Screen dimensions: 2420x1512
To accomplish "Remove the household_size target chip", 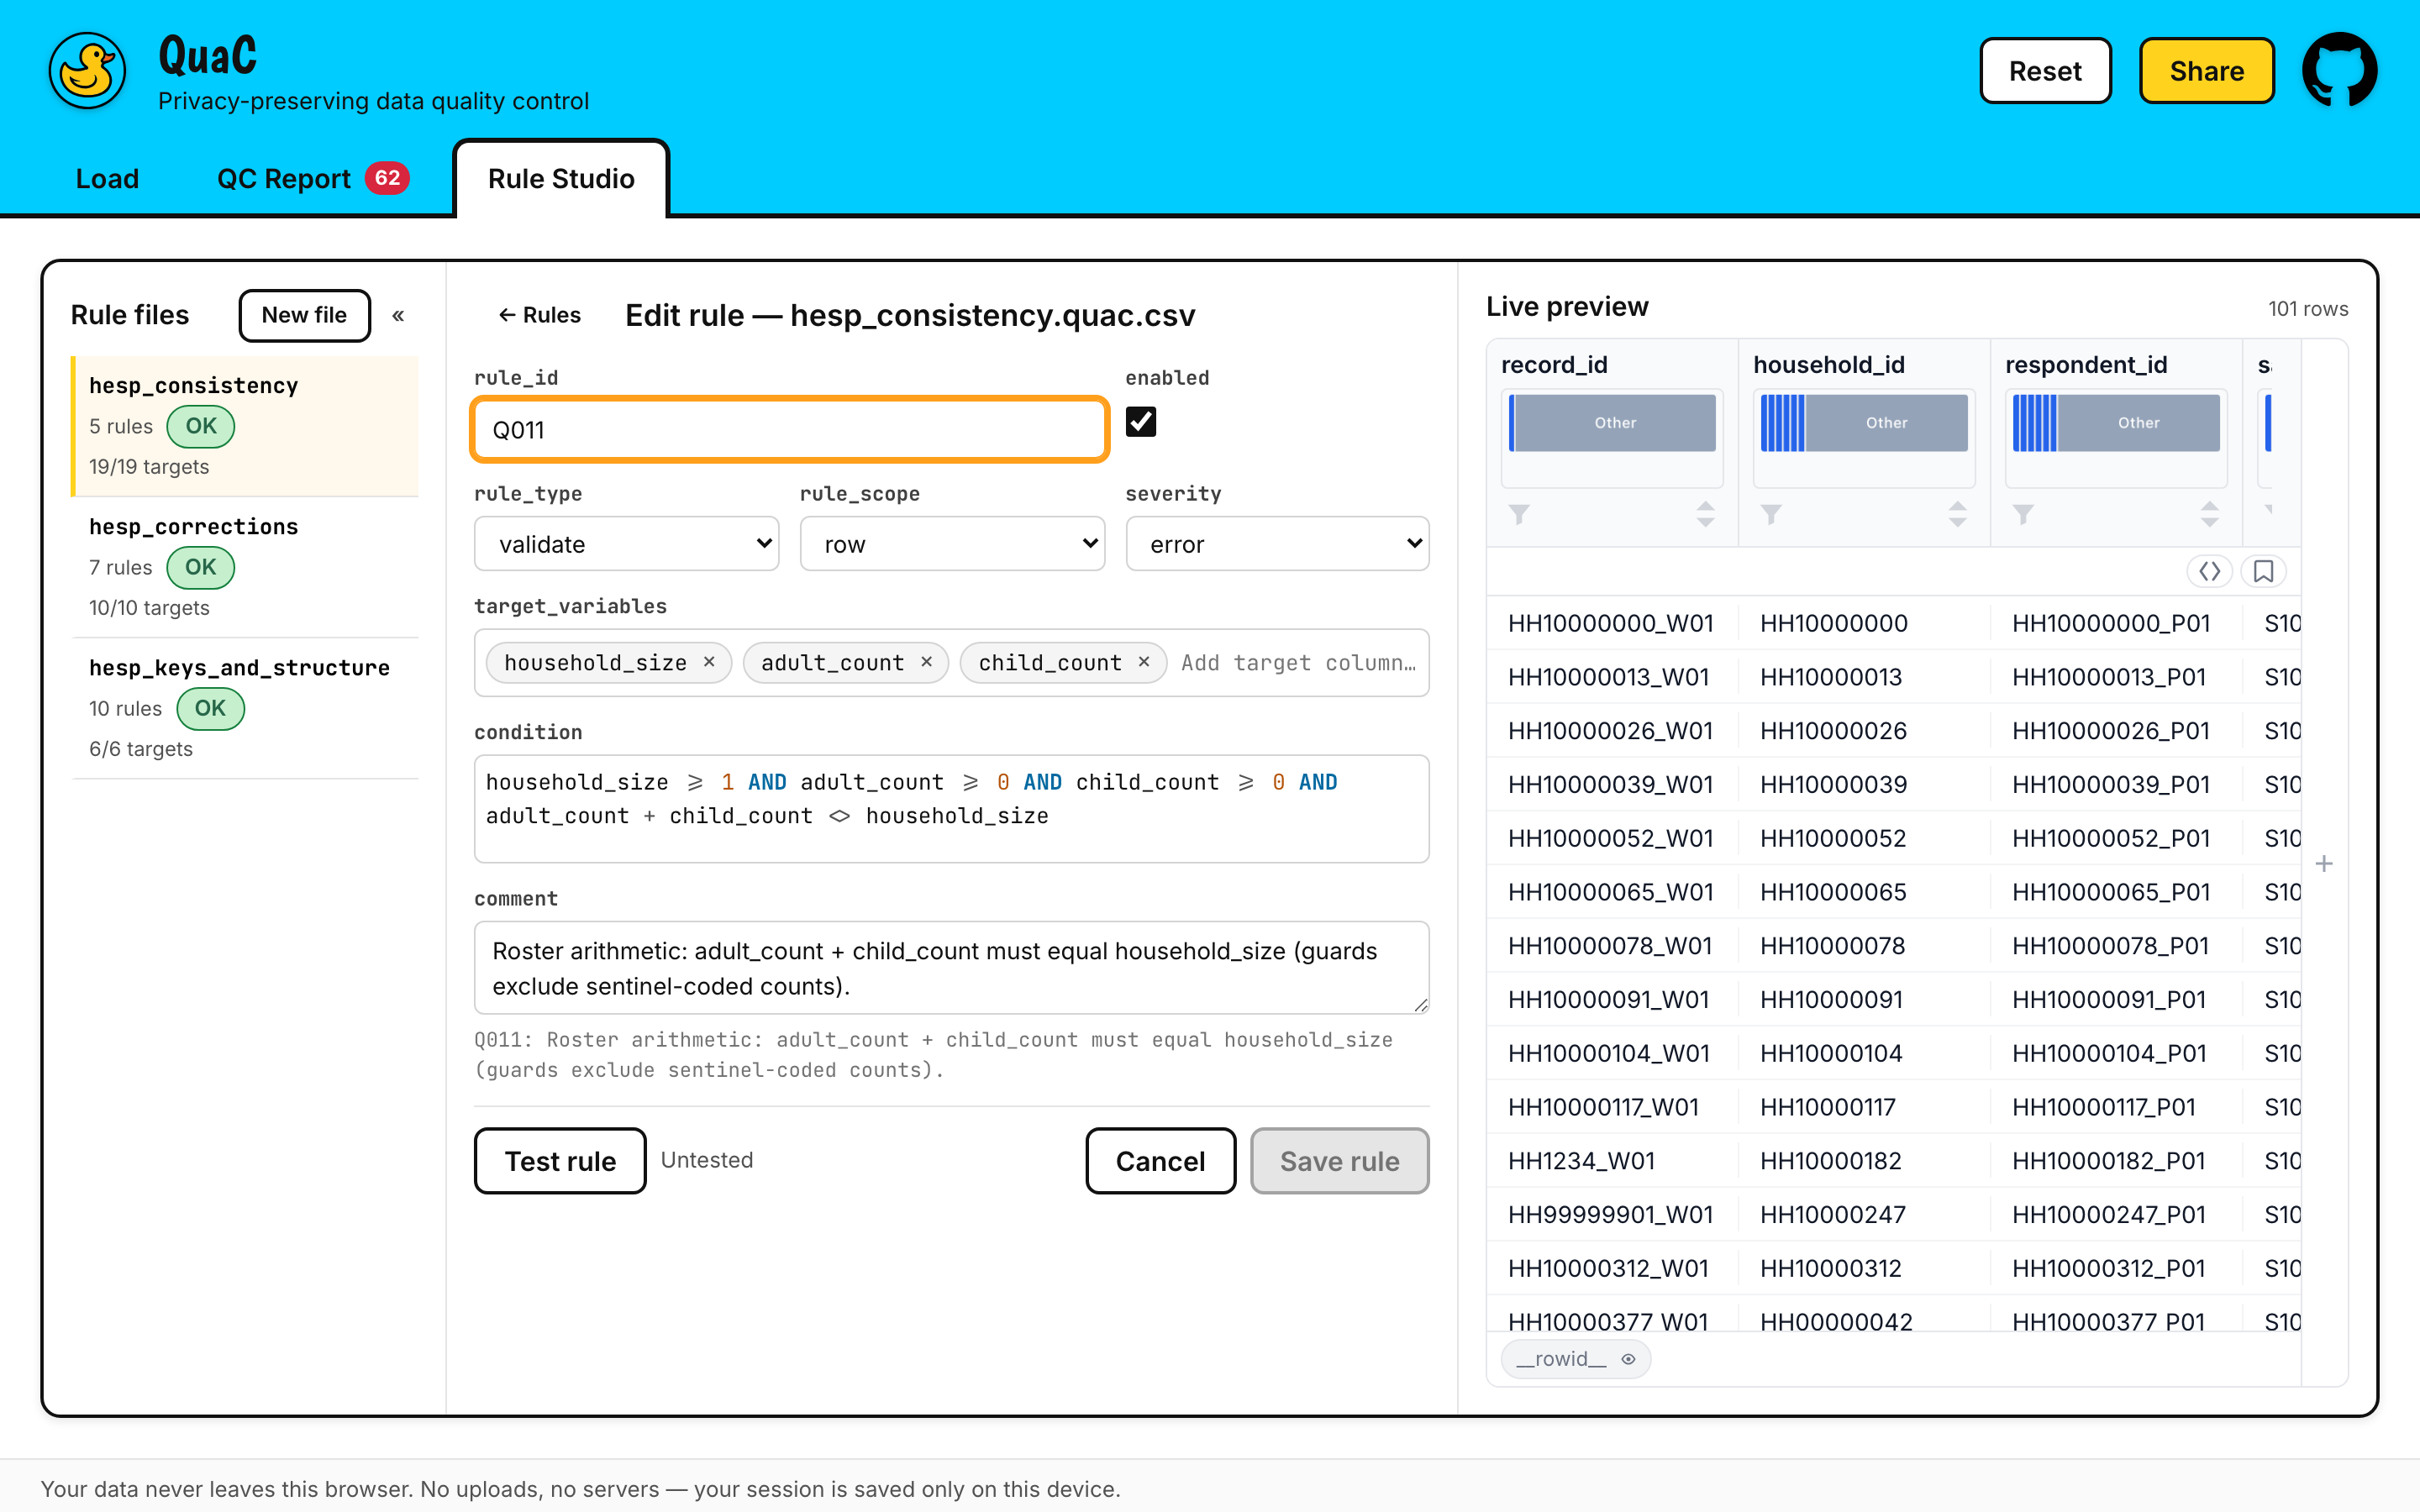I will tap(709, 662).
